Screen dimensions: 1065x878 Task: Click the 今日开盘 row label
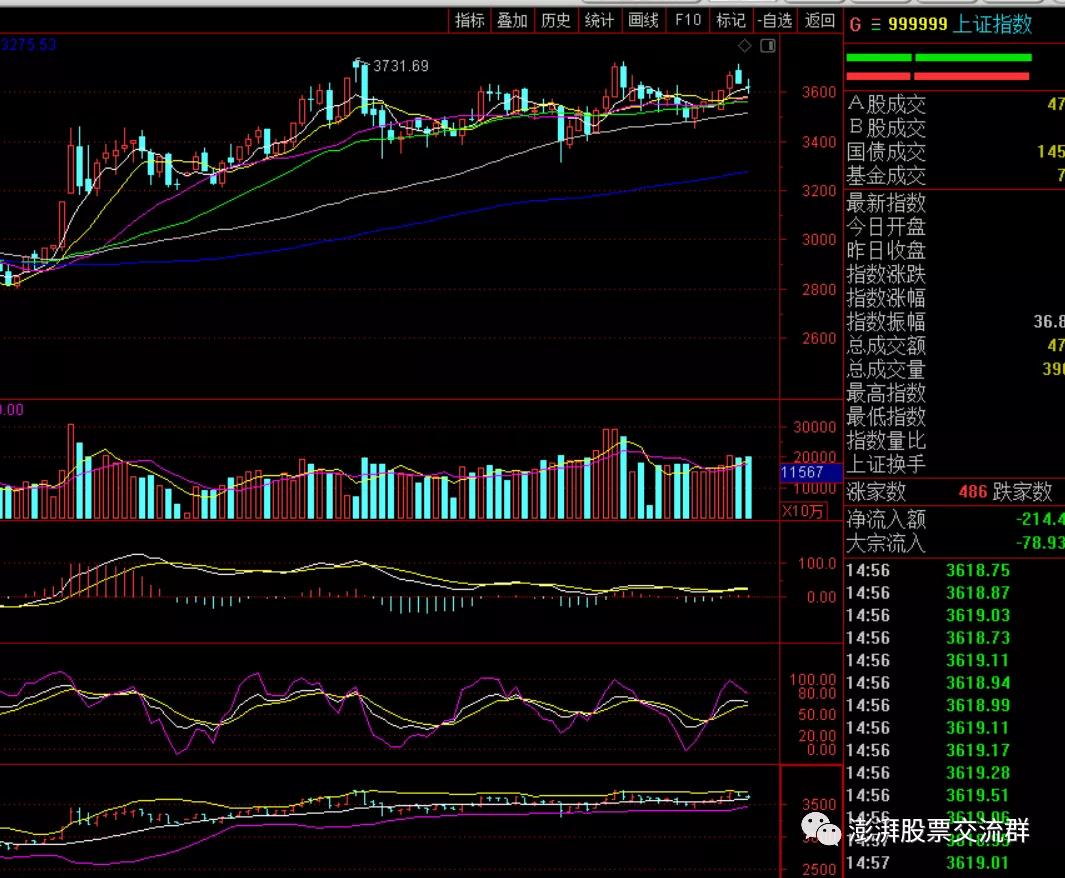886,227
